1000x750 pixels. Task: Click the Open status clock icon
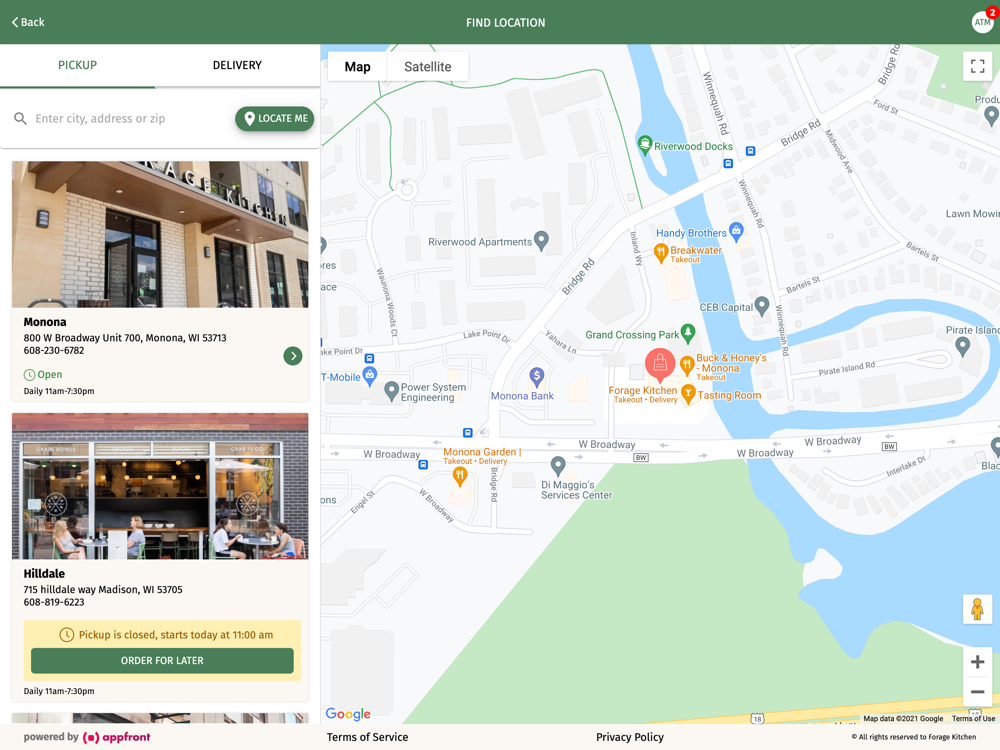[x=29, y=374]
